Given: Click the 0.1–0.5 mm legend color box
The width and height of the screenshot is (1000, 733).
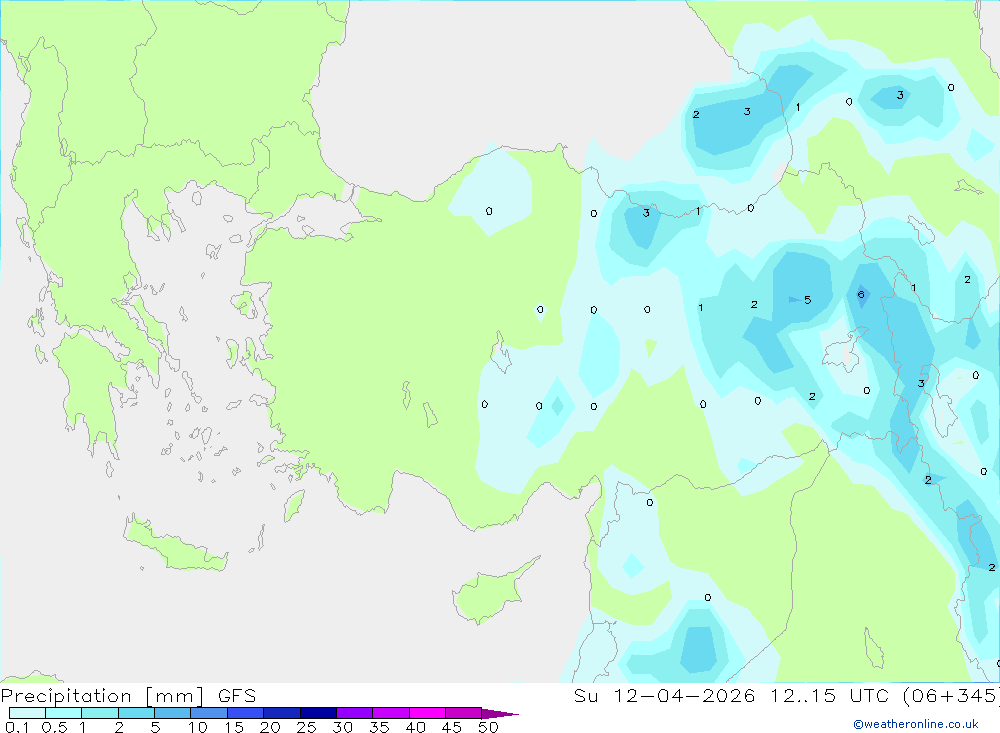Looking at the screenshot, I should click(x=27, y=713).
